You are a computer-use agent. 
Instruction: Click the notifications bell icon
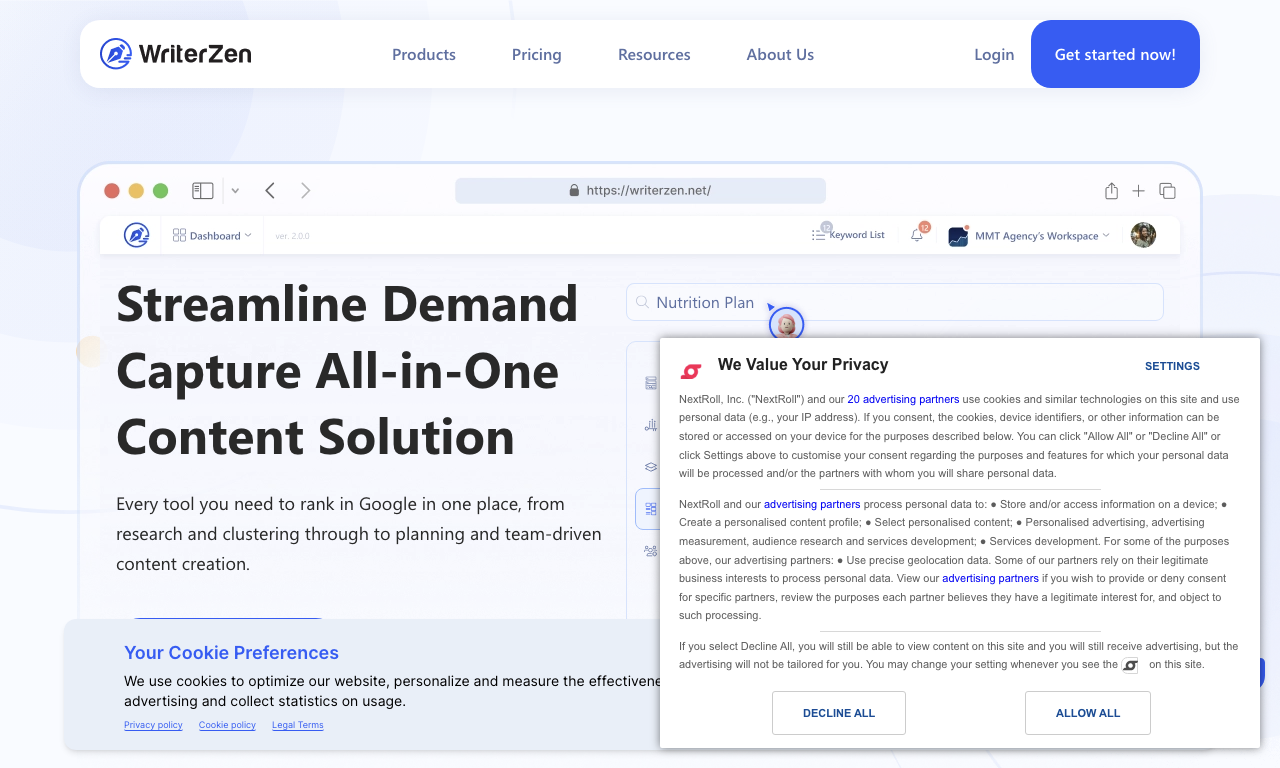tap(917, 235)
